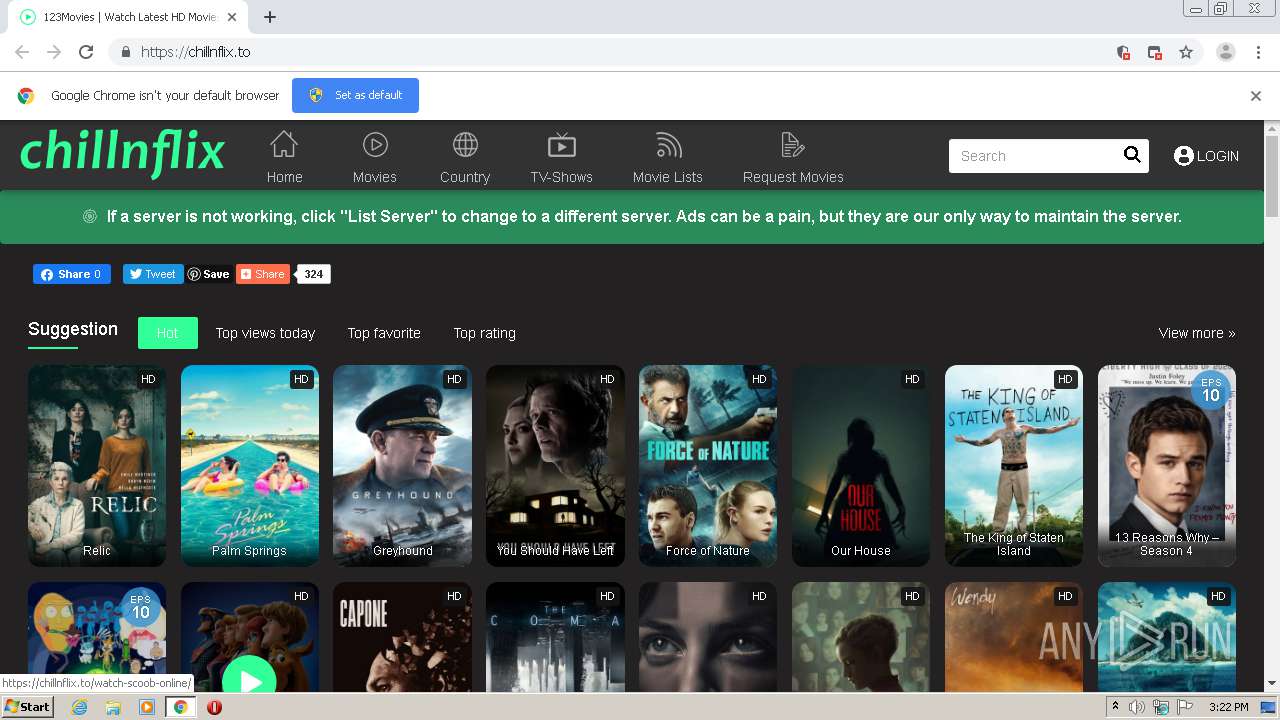
Task: Click the blocked-cookies icon in address bar
Action: point(1123,52)
